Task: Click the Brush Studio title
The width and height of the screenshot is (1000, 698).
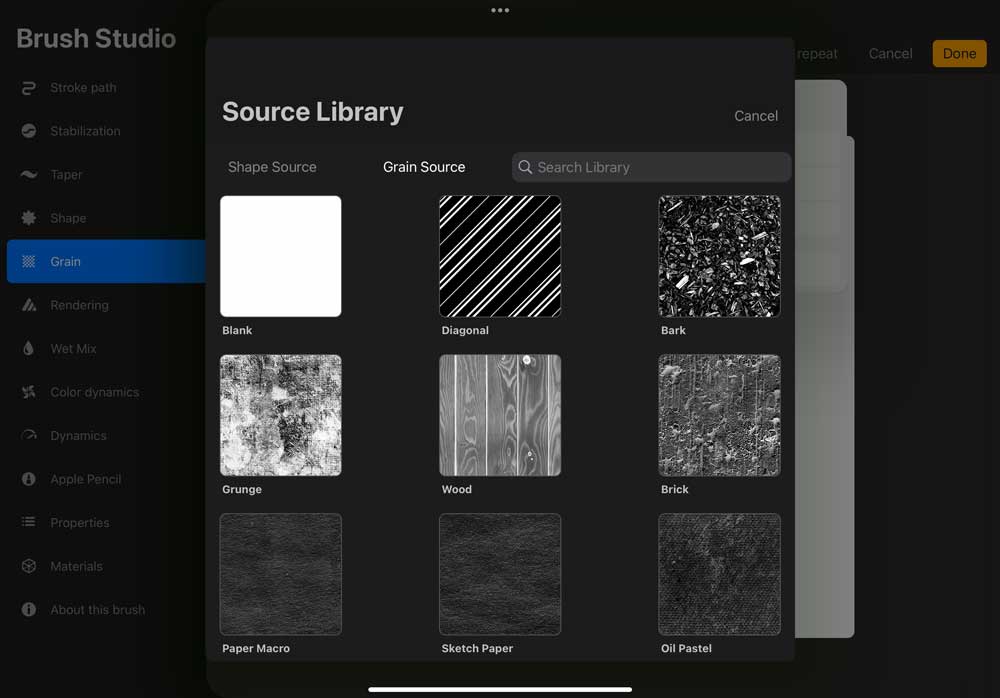Action: coord(96,38)
